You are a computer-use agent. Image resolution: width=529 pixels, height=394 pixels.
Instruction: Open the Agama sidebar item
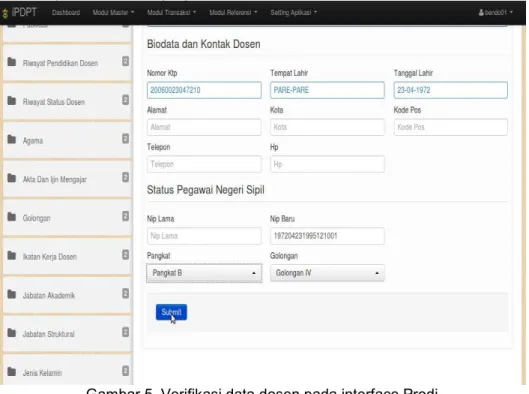pyautogui.click(x=33, y=141)
